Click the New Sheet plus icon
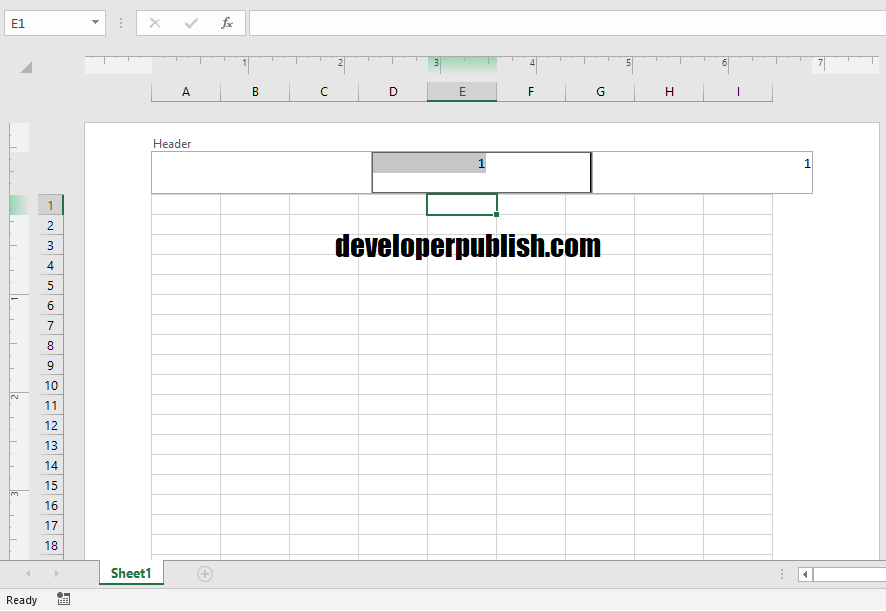This screenshot has height=611, width=886. point(204,574)
